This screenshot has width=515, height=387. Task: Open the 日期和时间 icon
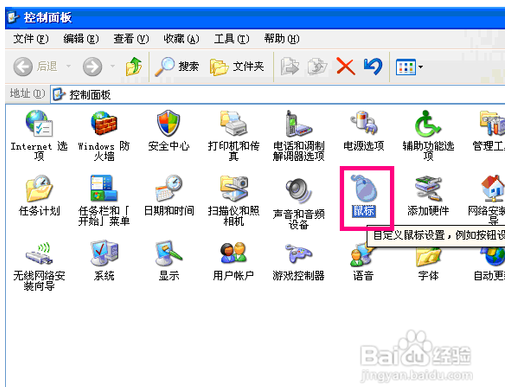click(x=169, y=188)
